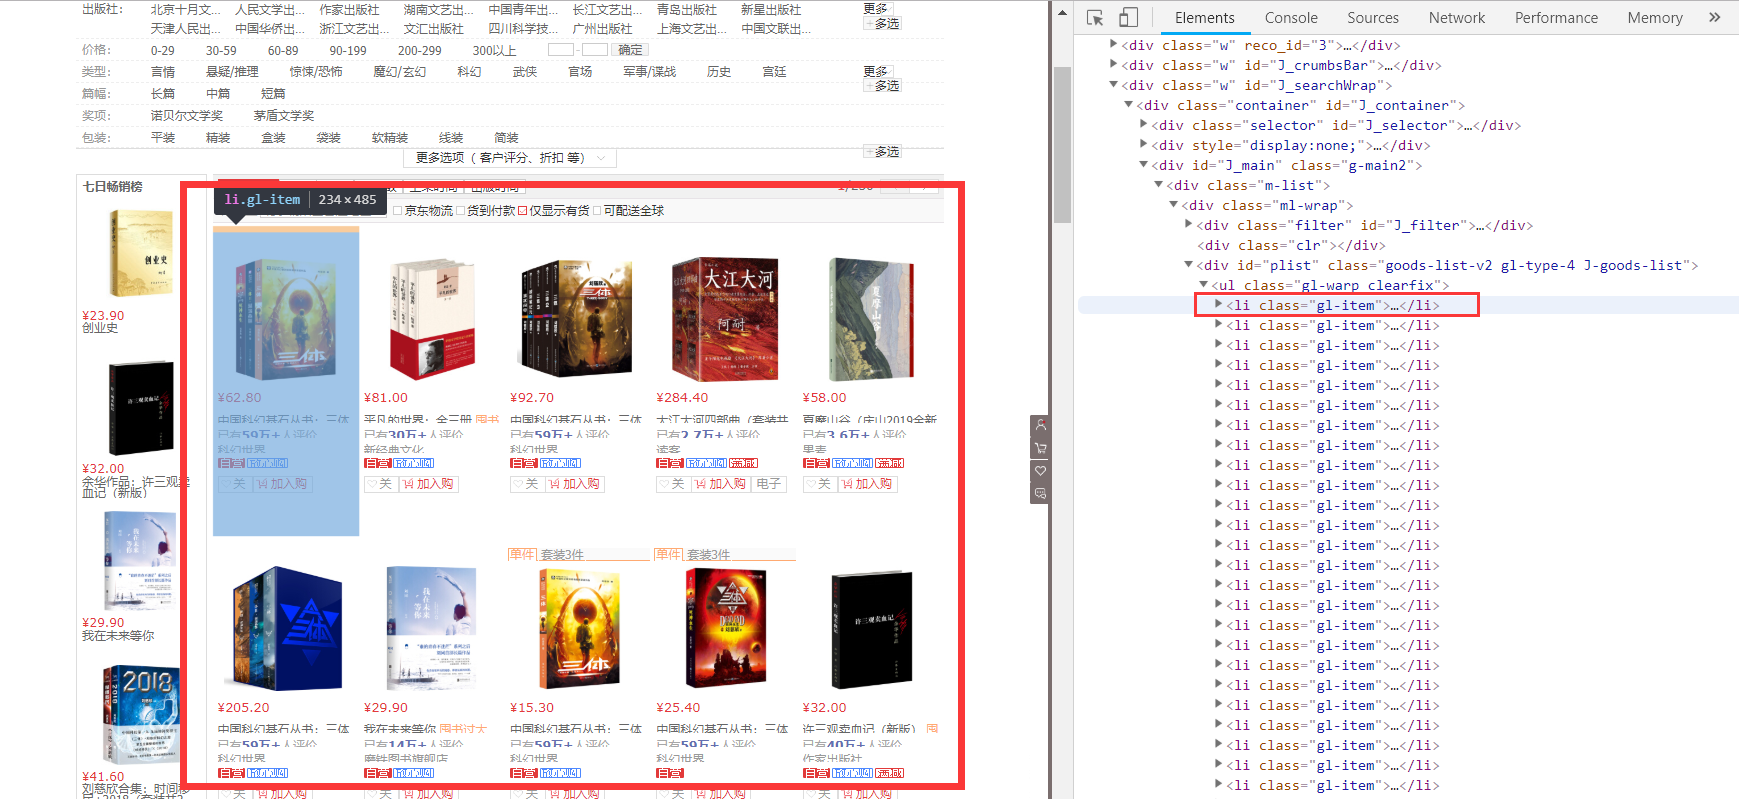Add the ¥58.00 book to the cart
This screenshot has height=799, width=1739.
tap(866, 484)
